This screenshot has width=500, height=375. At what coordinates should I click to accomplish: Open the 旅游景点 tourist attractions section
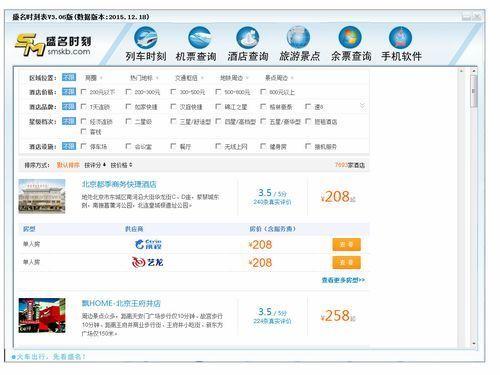click(x=299, y=45)
